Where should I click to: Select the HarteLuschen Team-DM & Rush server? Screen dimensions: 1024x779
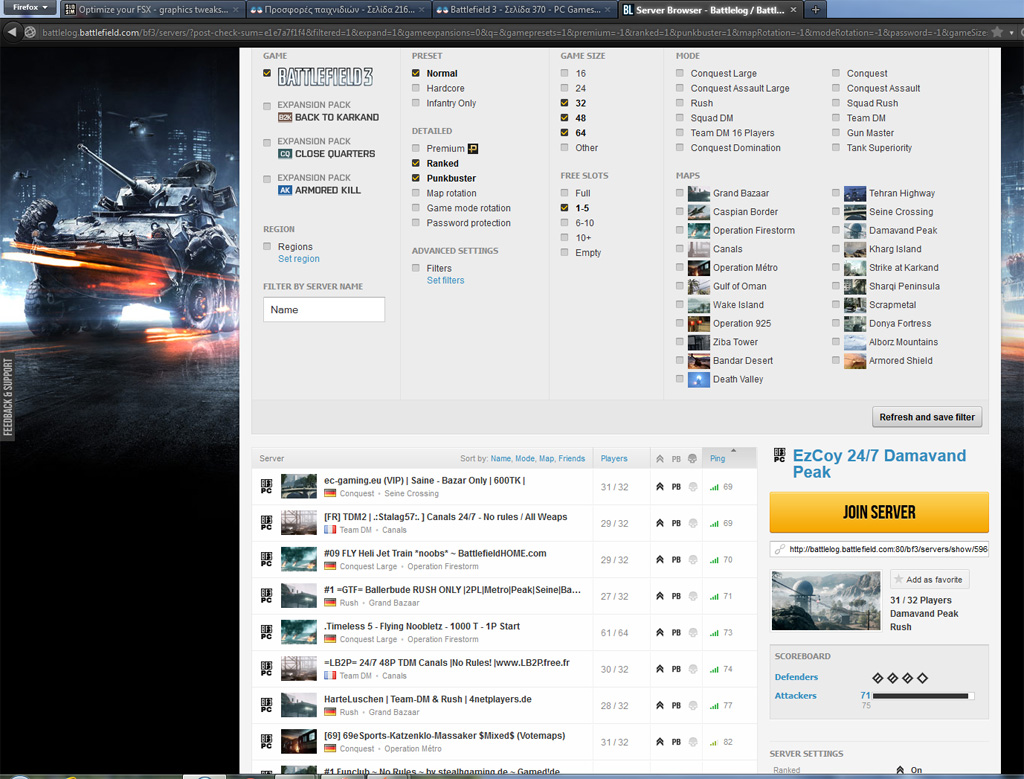tap(504, 705)
